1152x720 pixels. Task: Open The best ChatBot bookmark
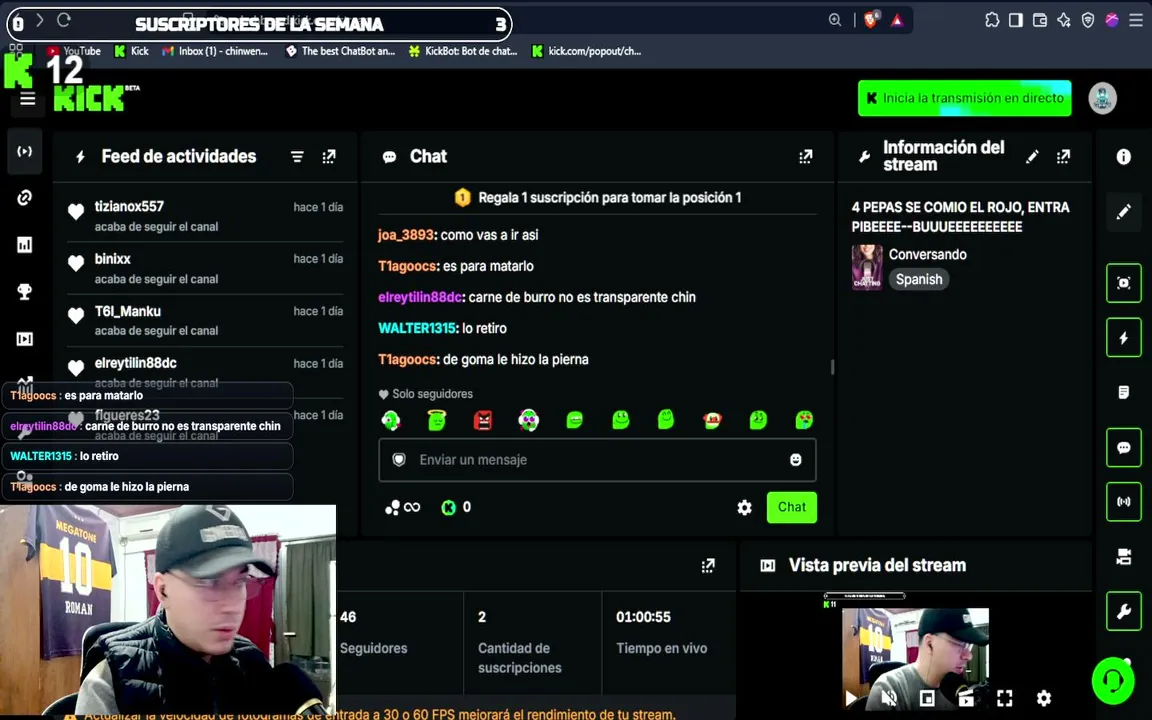[340, 51]
